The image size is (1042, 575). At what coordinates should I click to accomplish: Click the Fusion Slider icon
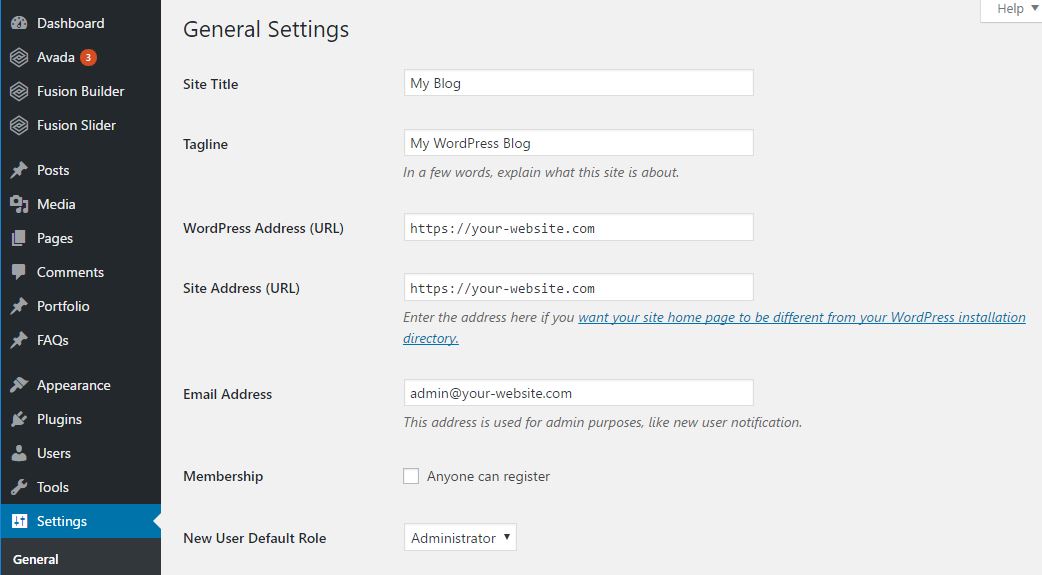[x=19, y=125]
